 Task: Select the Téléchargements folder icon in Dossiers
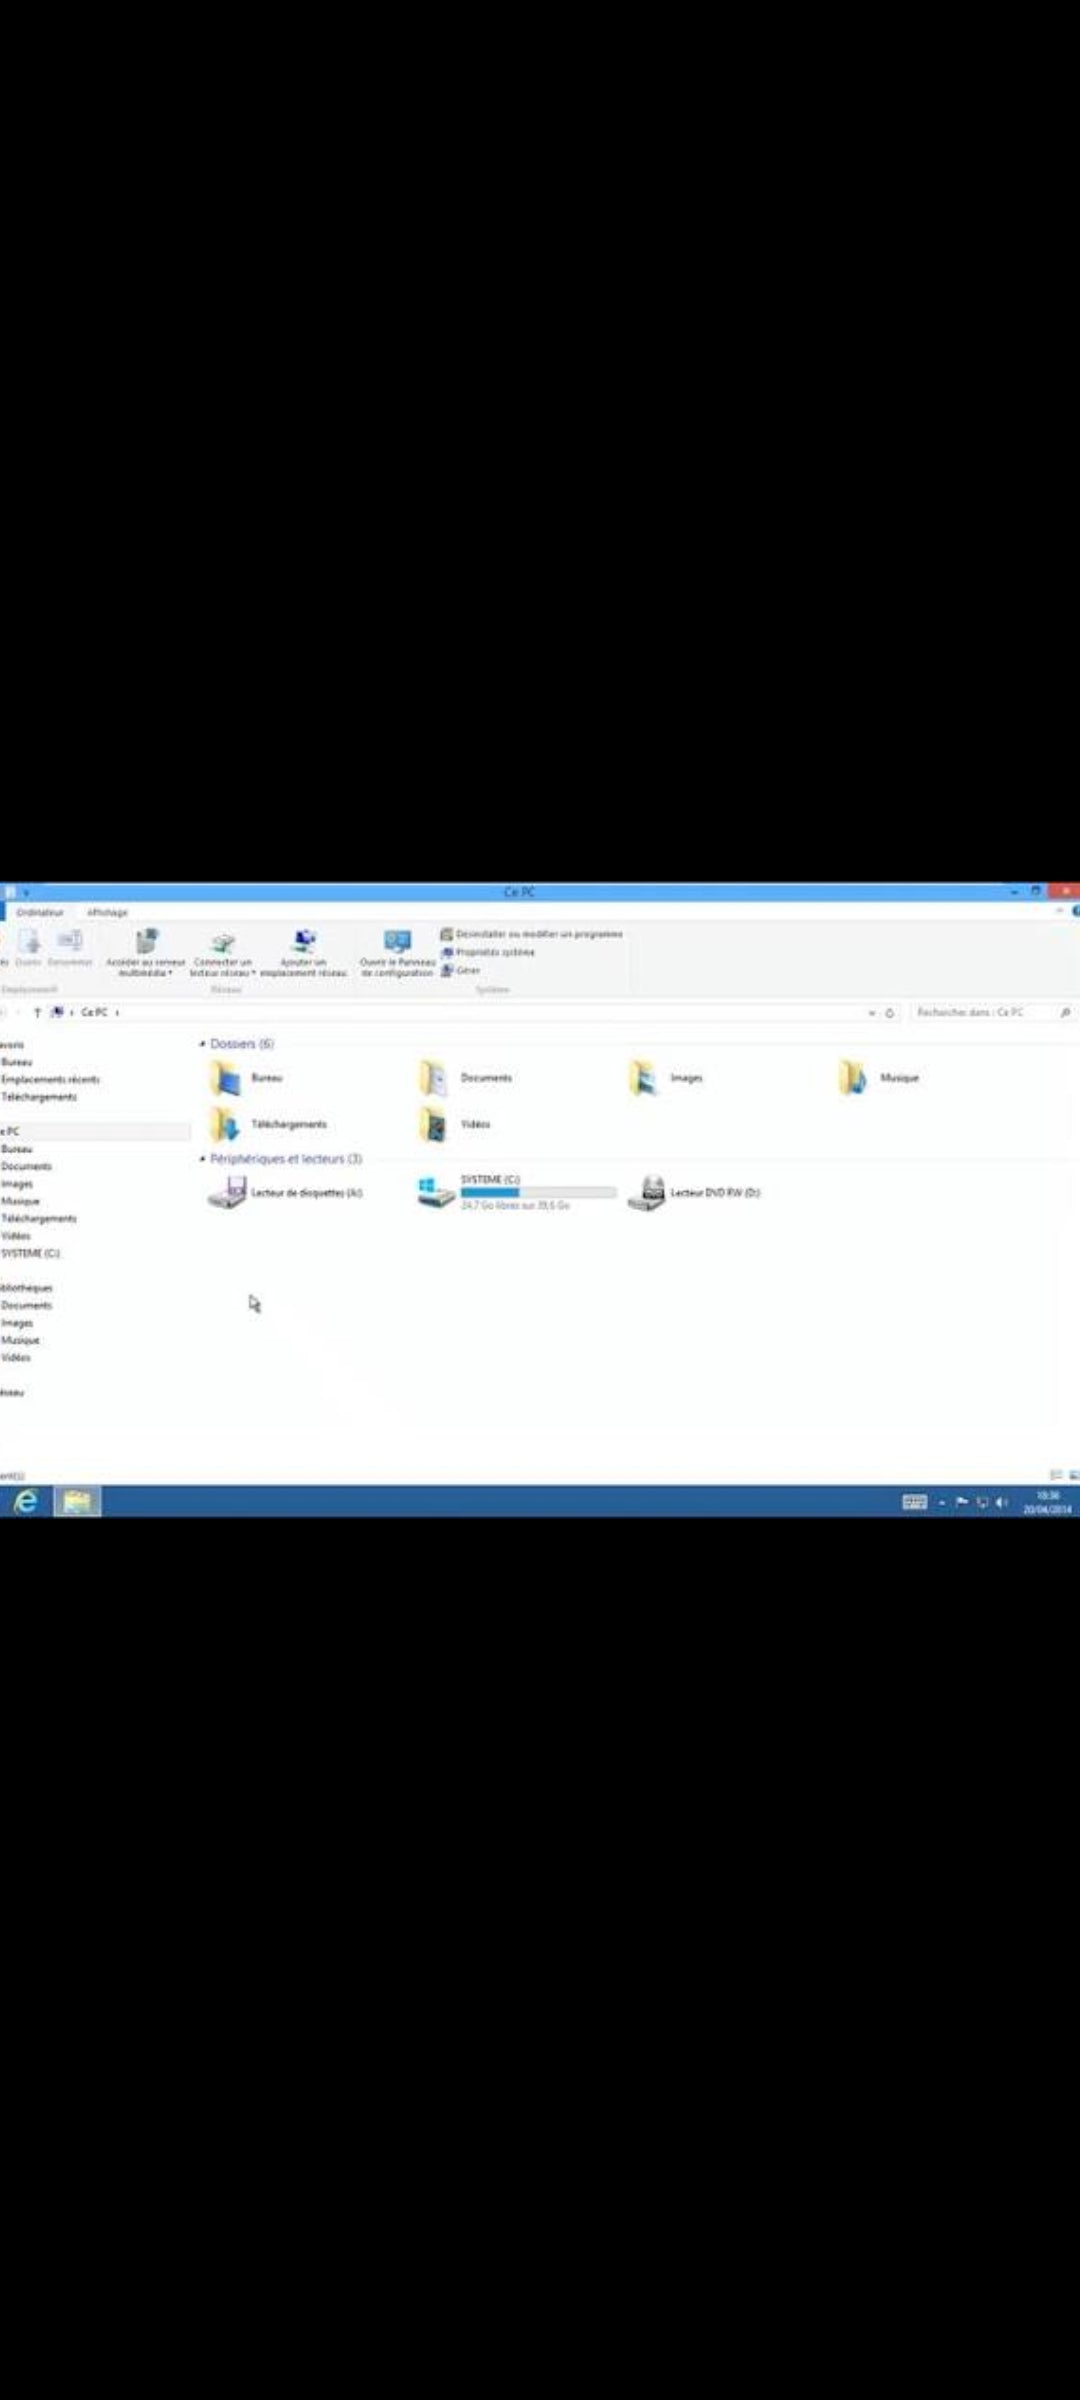coord(226,1124)
